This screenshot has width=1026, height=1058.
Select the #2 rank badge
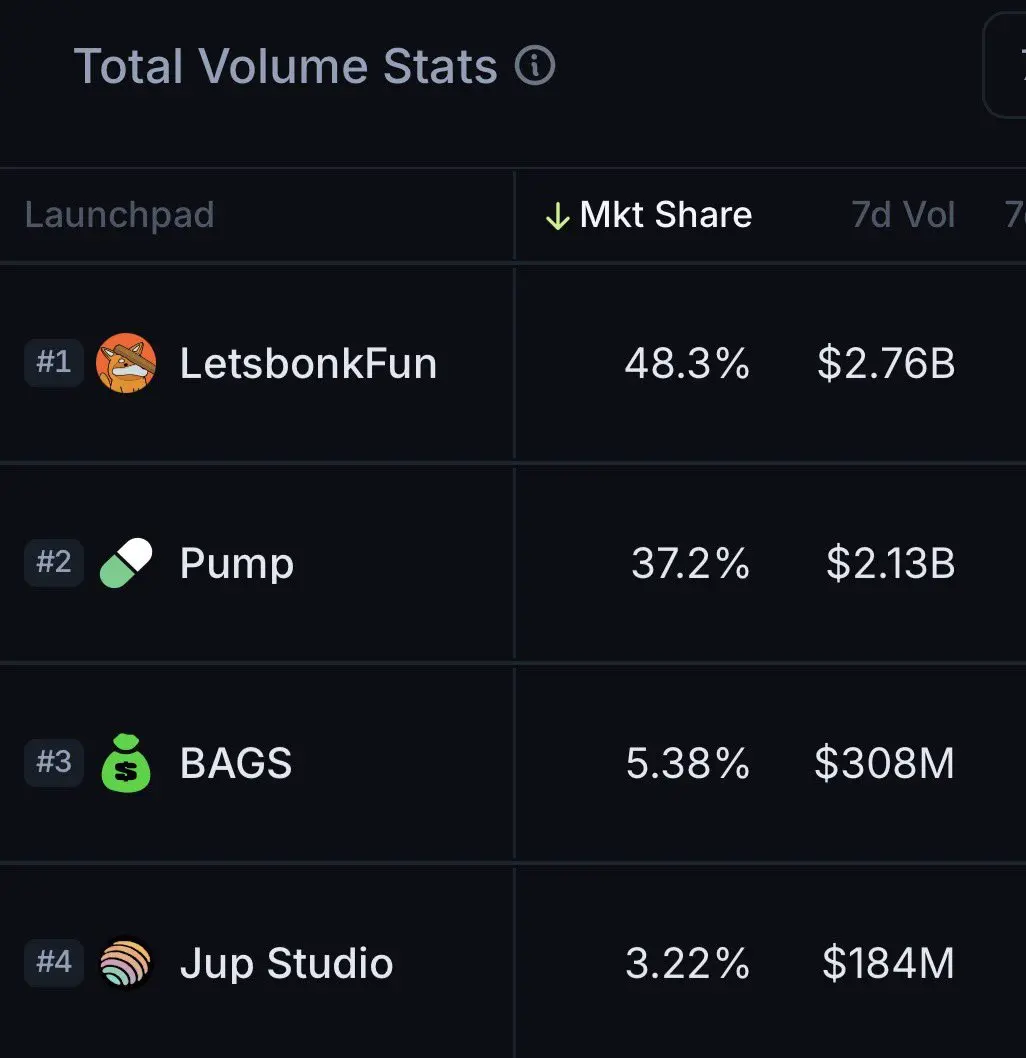[54, 562]
